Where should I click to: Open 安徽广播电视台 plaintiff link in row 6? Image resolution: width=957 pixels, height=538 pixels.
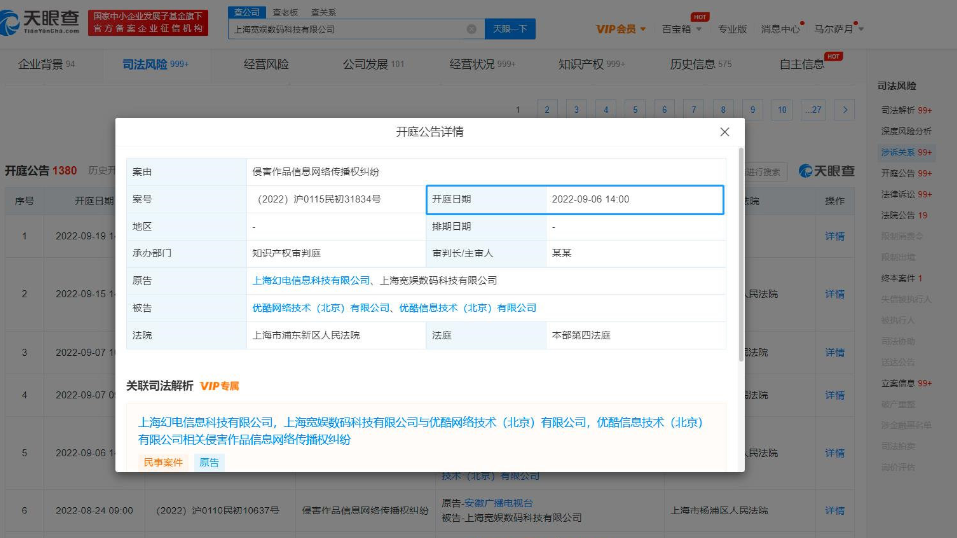498,503
